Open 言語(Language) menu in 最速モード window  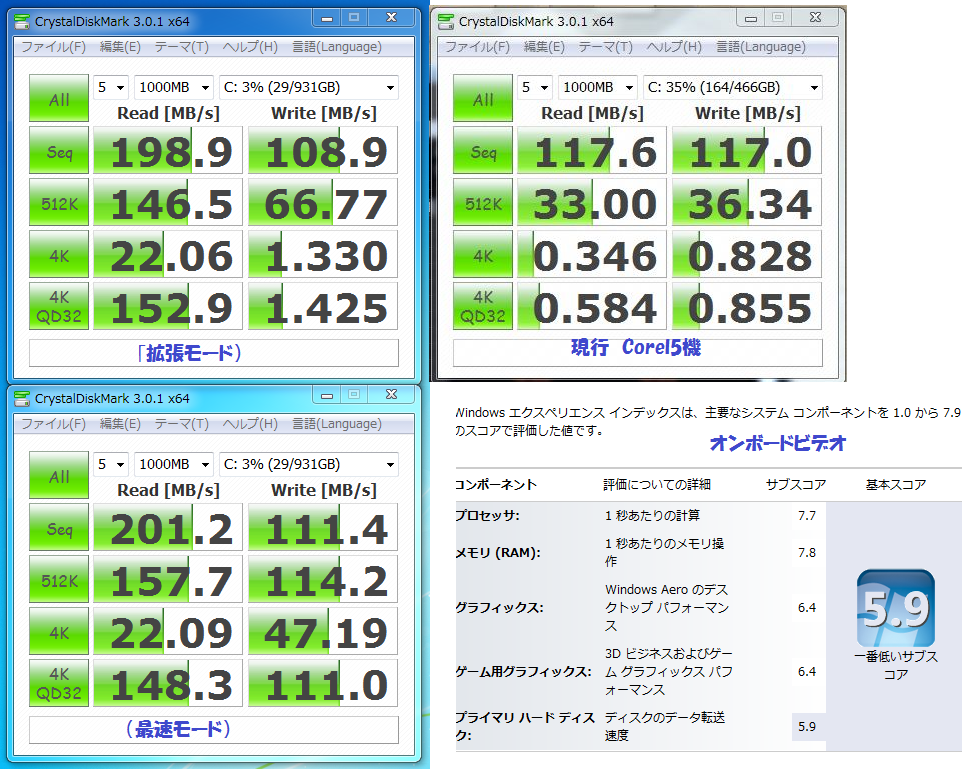[x=337, y=424]
